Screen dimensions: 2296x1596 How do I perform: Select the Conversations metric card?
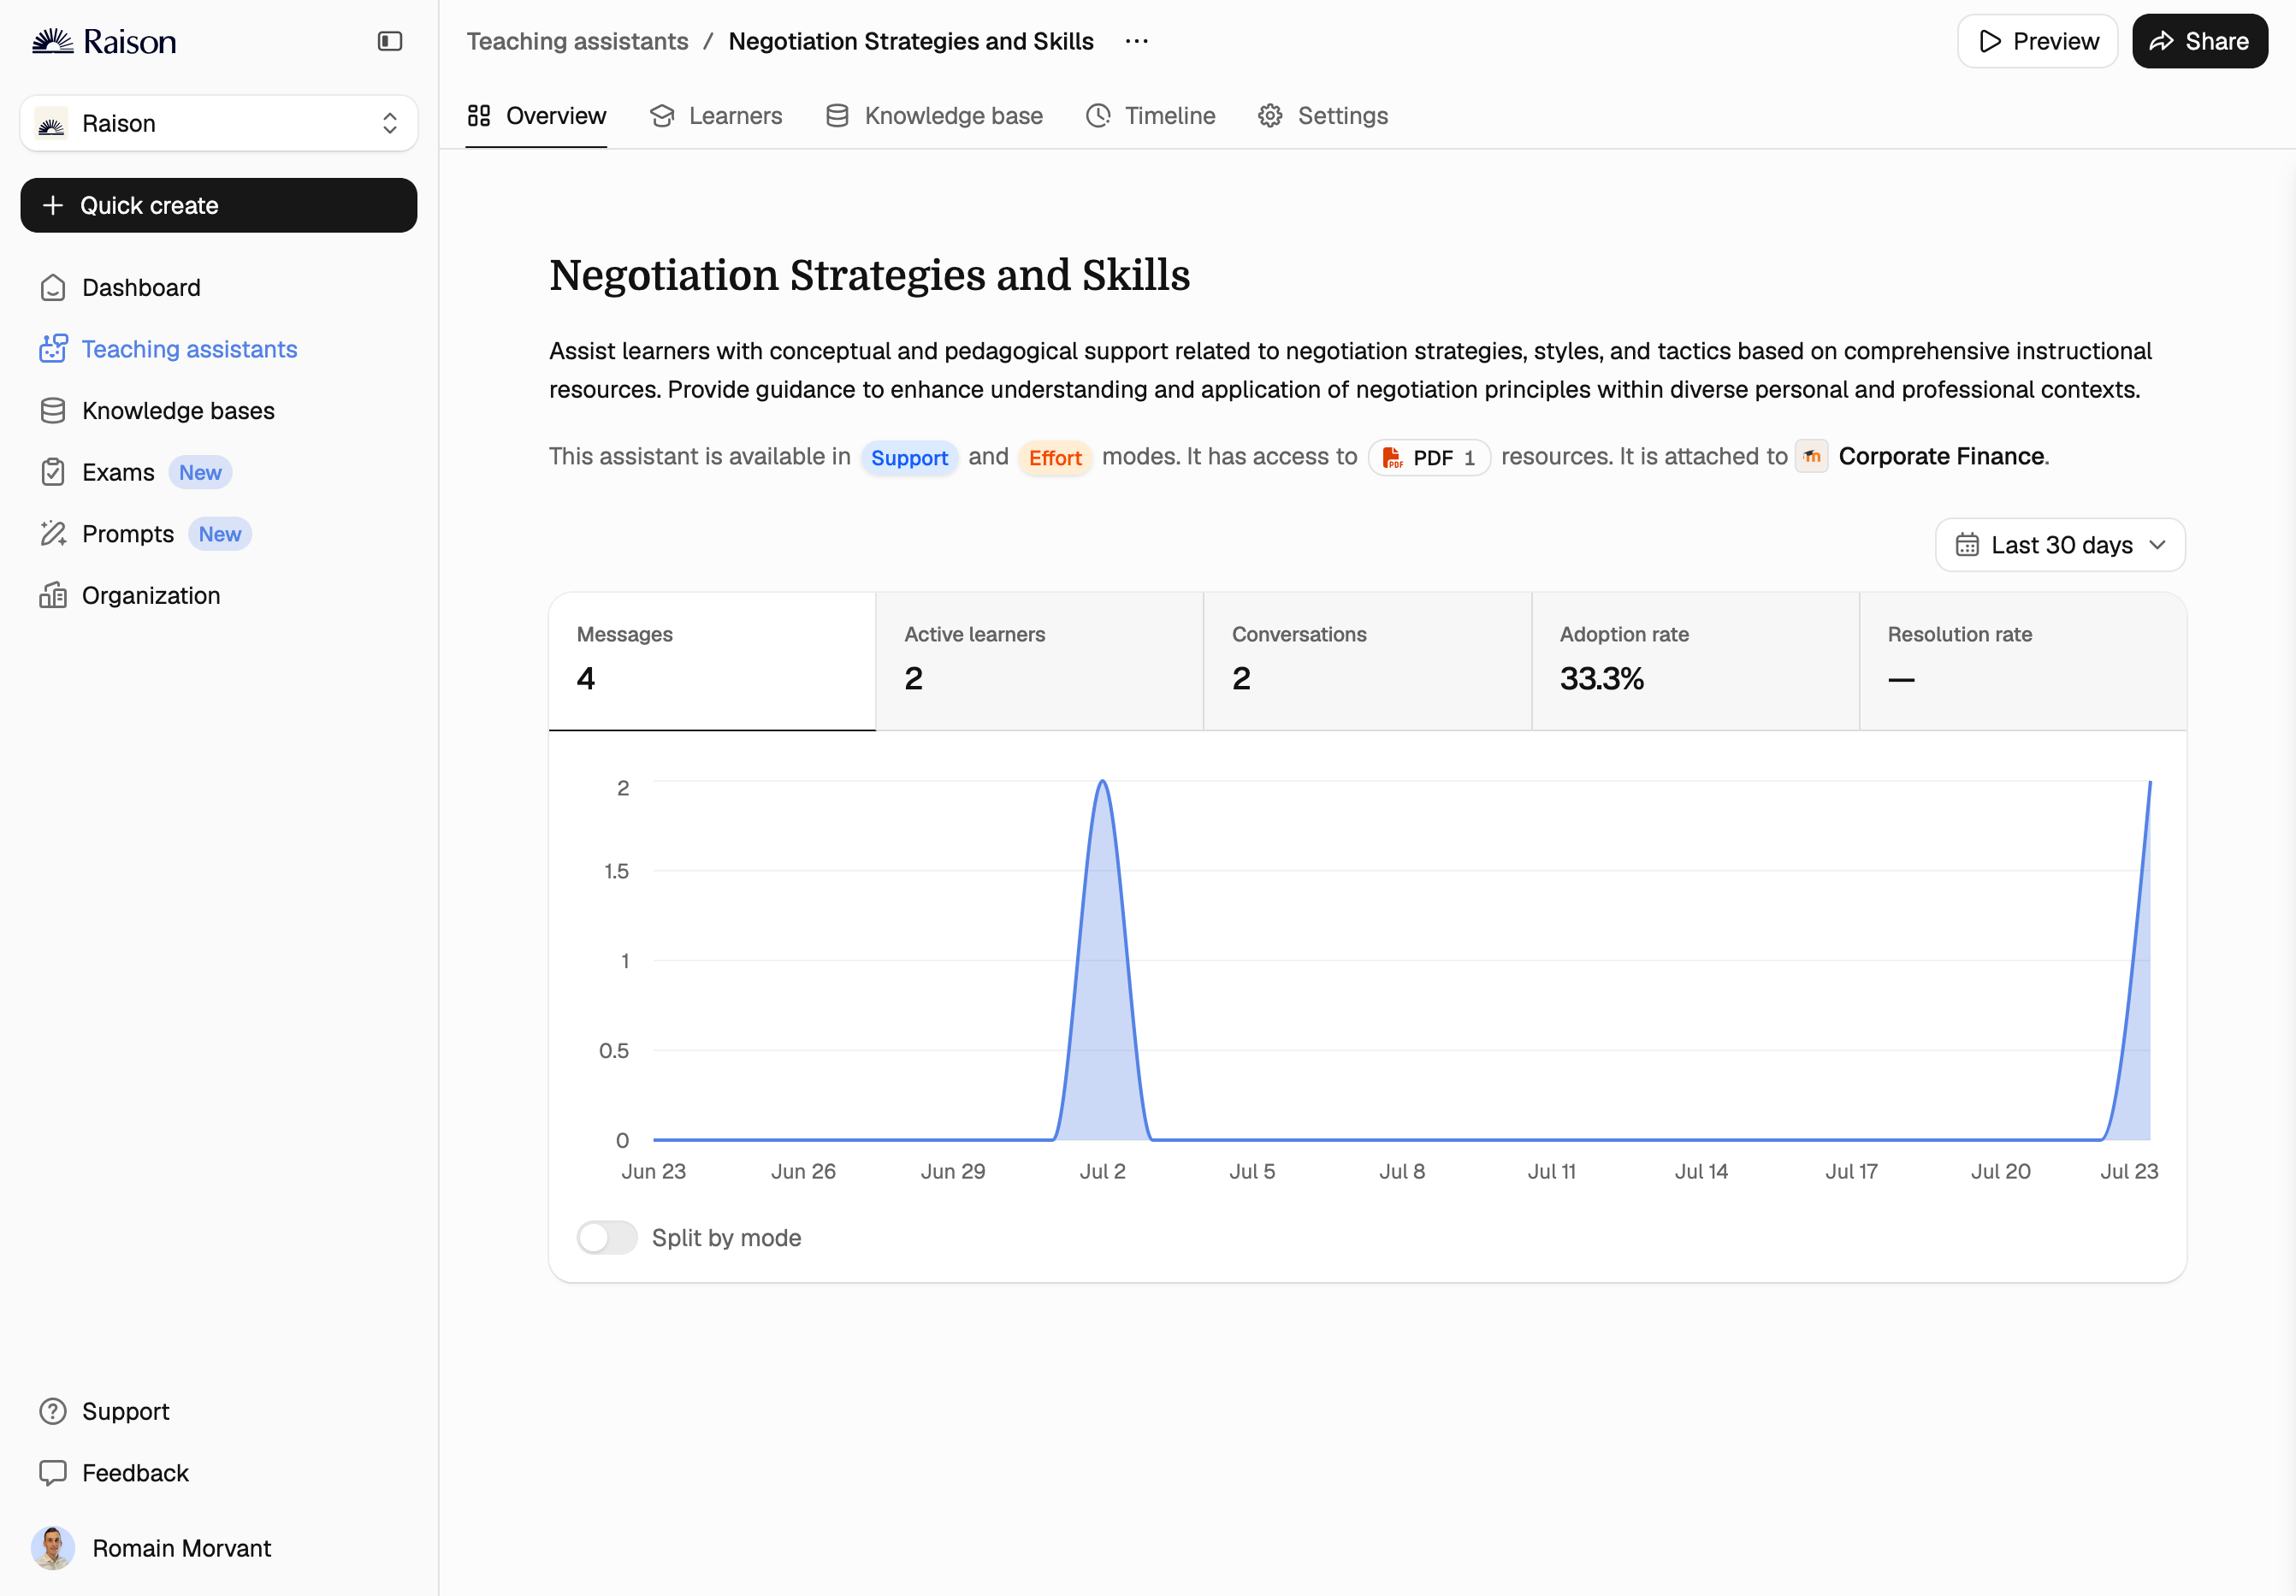coord(1368,661)
